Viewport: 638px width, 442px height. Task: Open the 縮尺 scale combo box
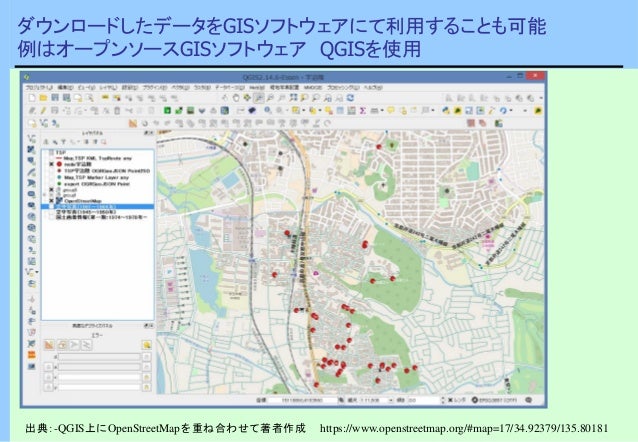pyautogui.click(x=376, y=400)
